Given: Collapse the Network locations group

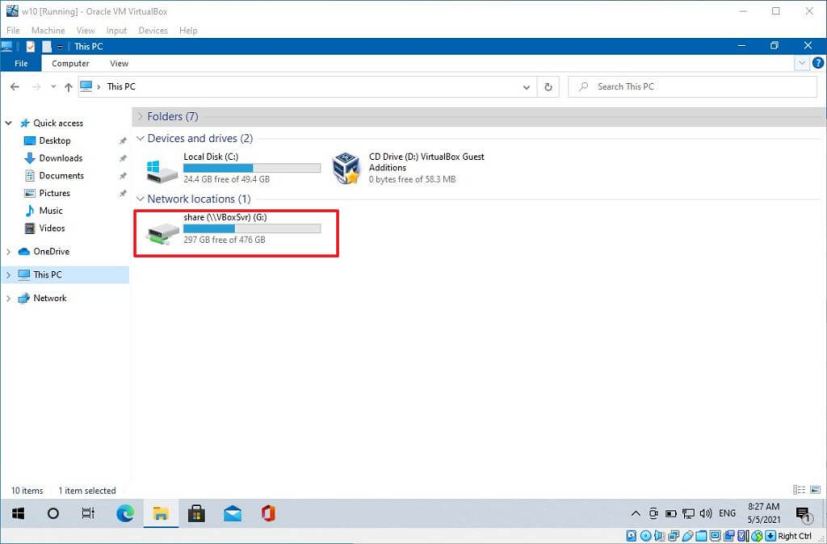Looking at the screenshot, I should 140,199.
